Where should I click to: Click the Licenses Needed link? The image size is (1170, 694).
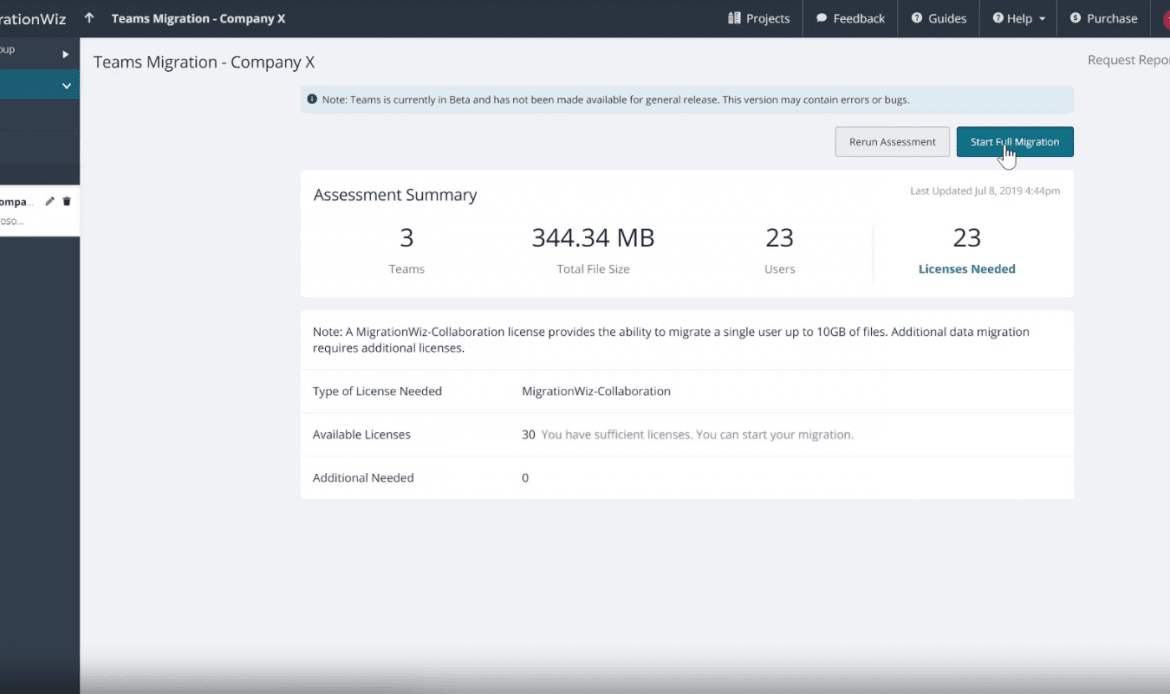point(966,269)
